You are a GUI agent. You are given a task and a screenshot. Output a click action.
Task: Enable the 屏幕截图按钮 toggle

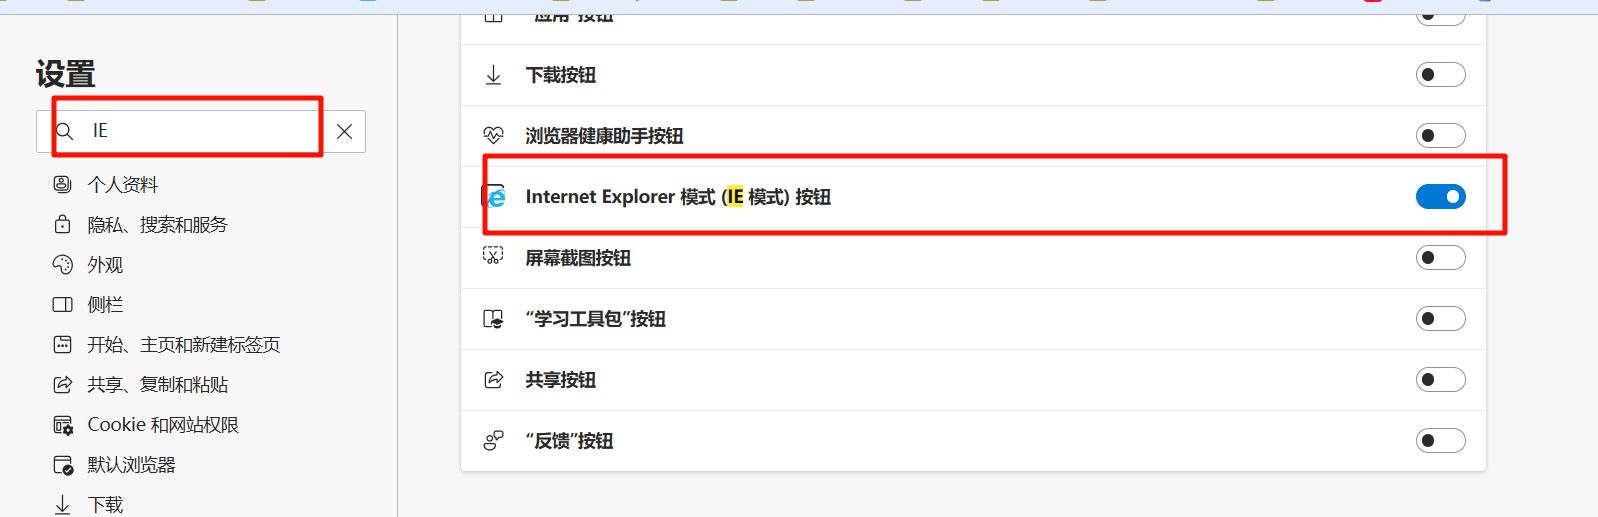(x=1440, y=258)
